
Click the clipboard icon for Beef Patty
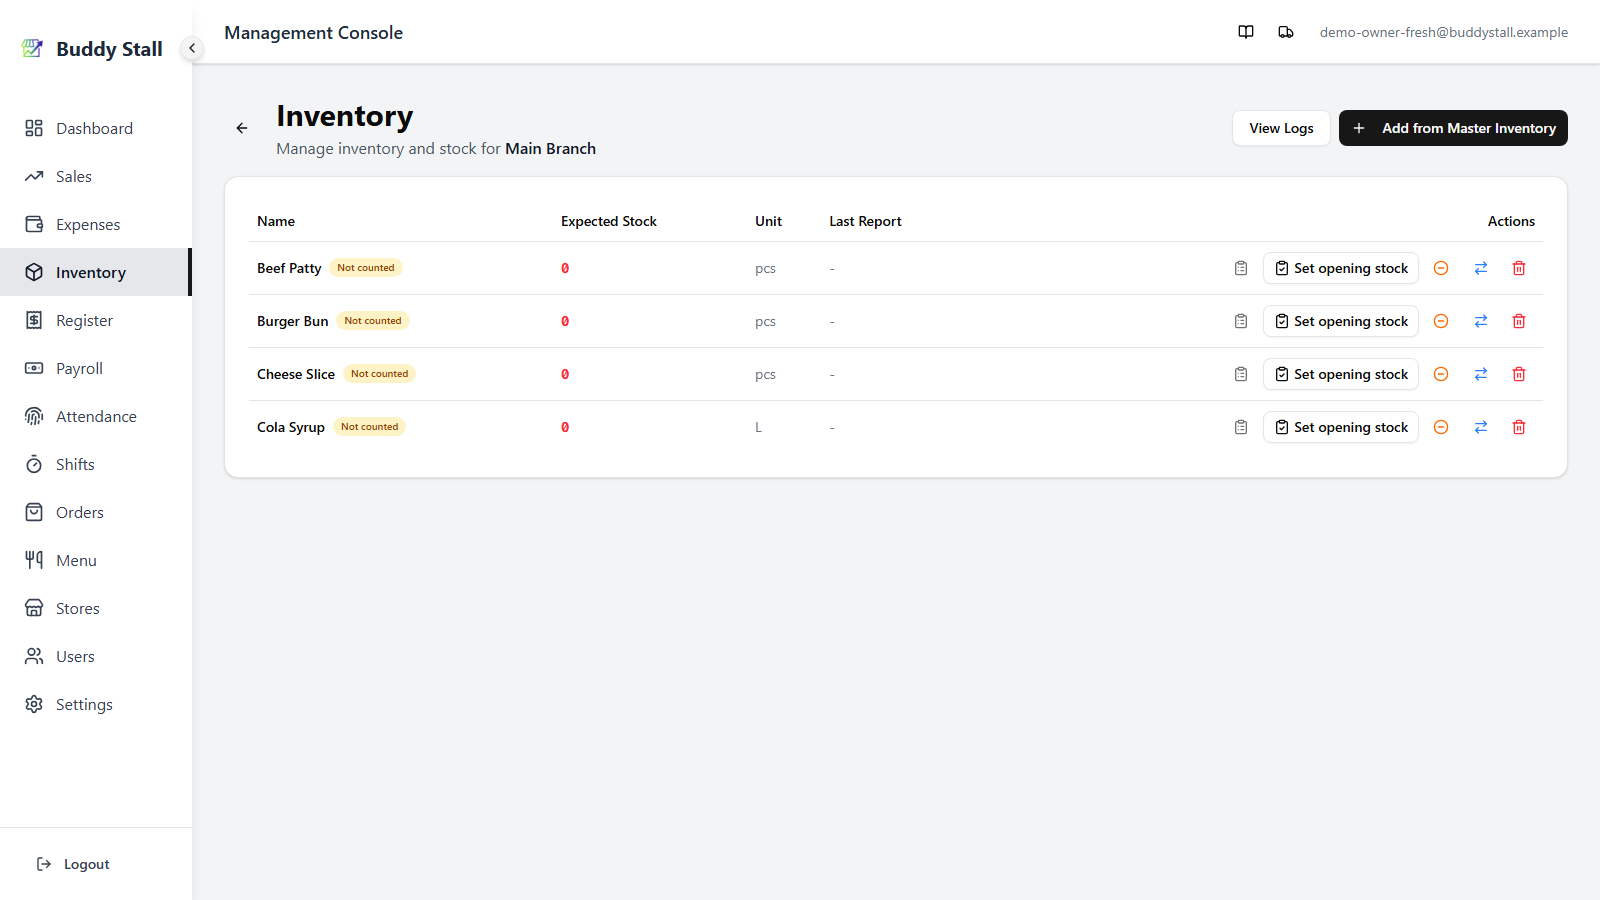pos(1241,268)
